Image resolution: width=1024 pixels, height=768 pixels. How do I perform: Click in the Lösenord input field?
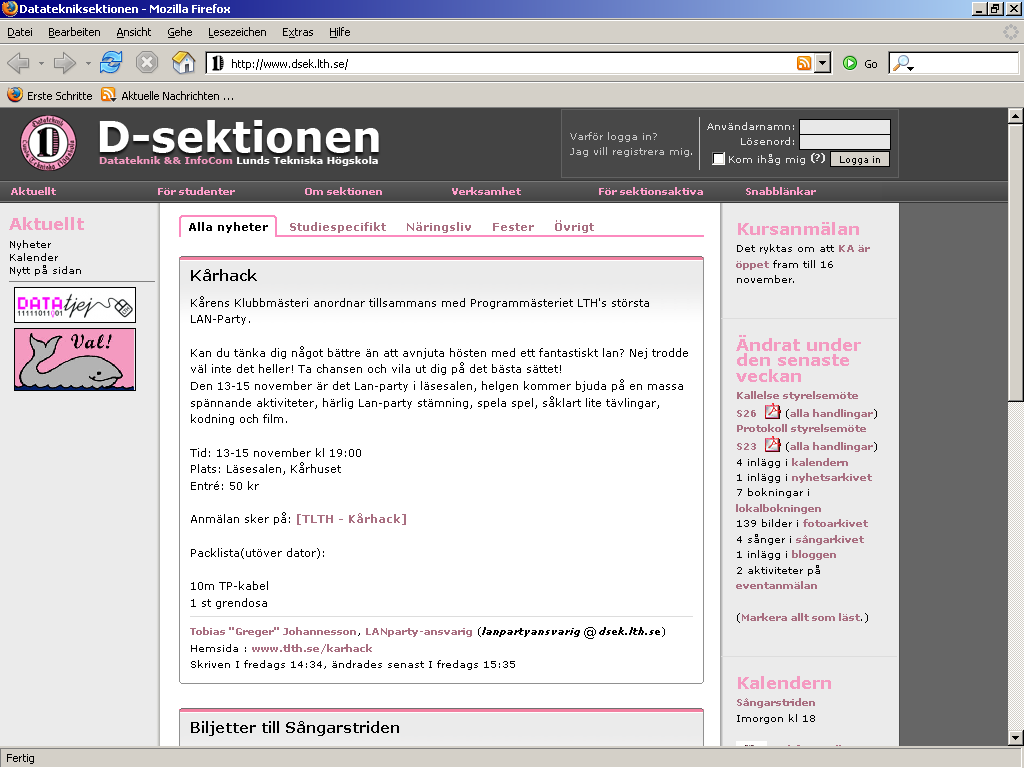(x=845, y=142)
